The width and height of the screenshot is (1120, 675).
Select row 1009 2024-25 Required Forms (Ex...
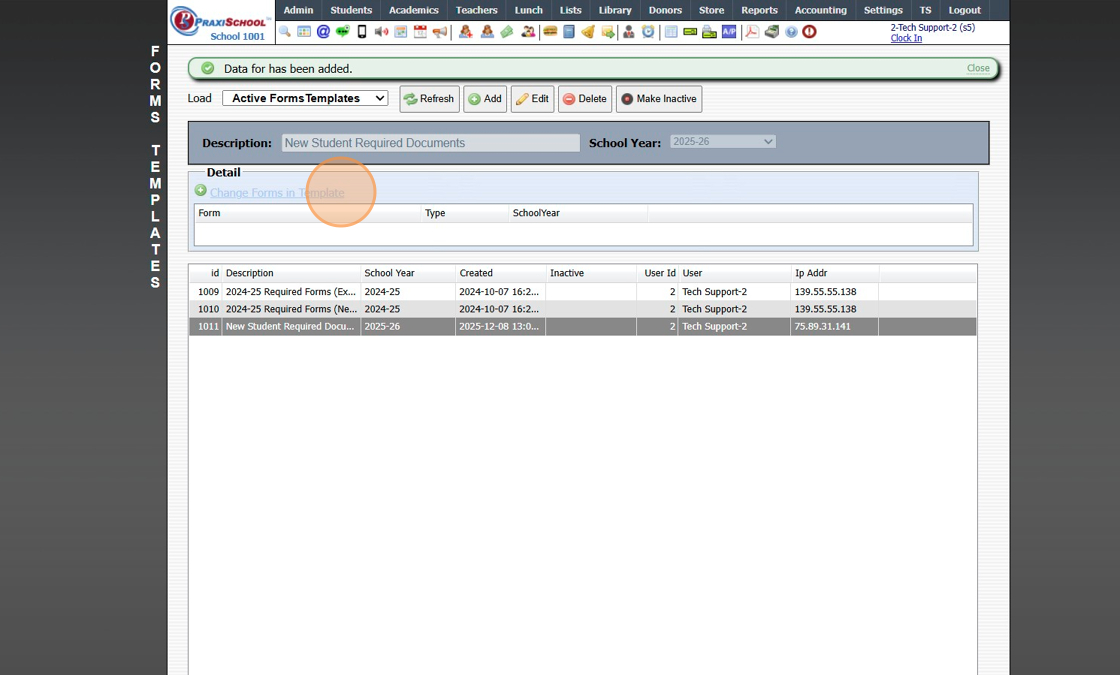[x=583, y=291]
